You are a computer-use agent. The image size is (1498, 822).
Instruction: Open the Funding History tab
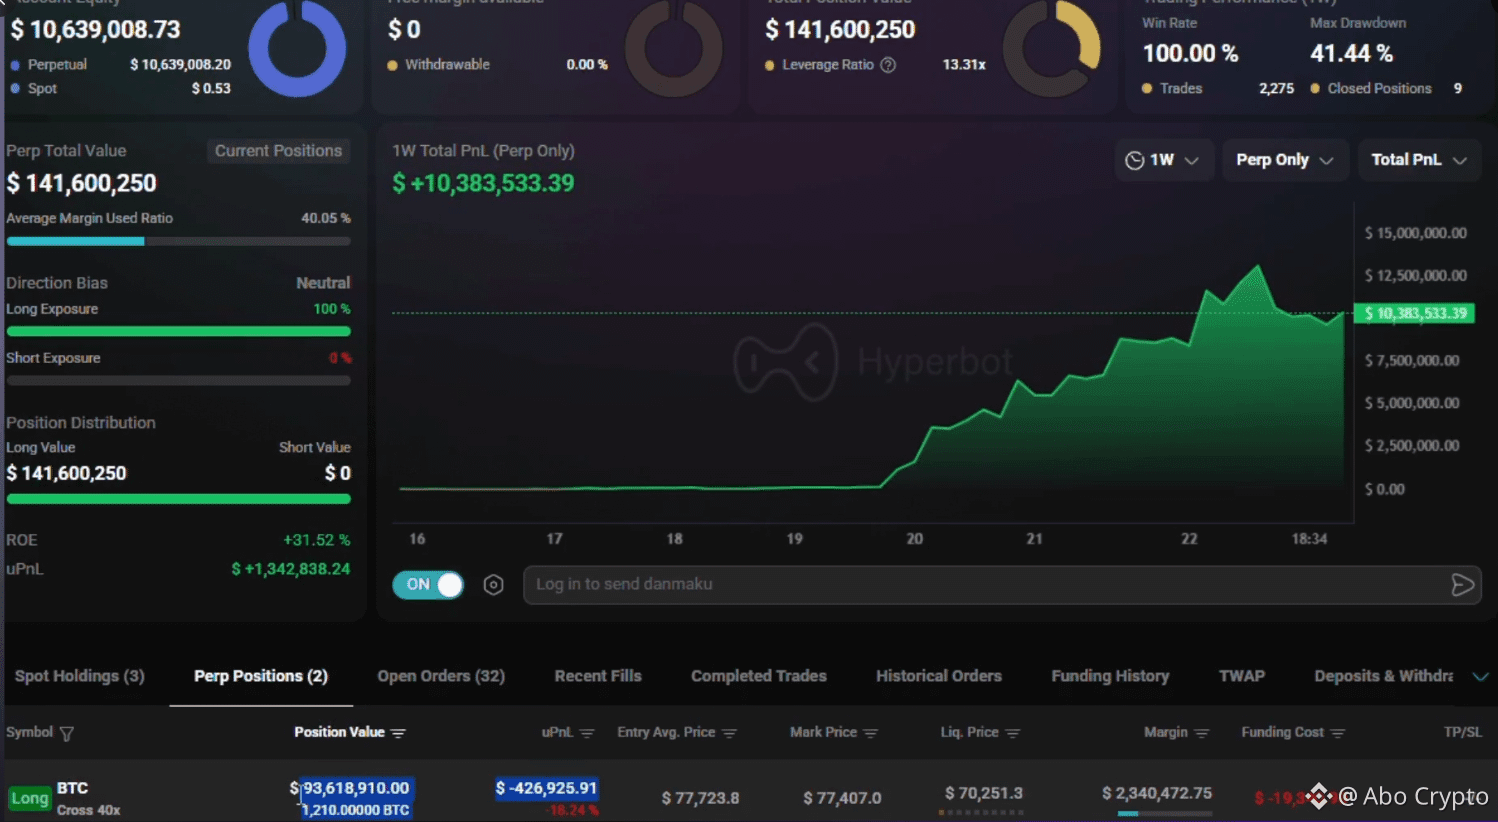(x=1110, y=676)
